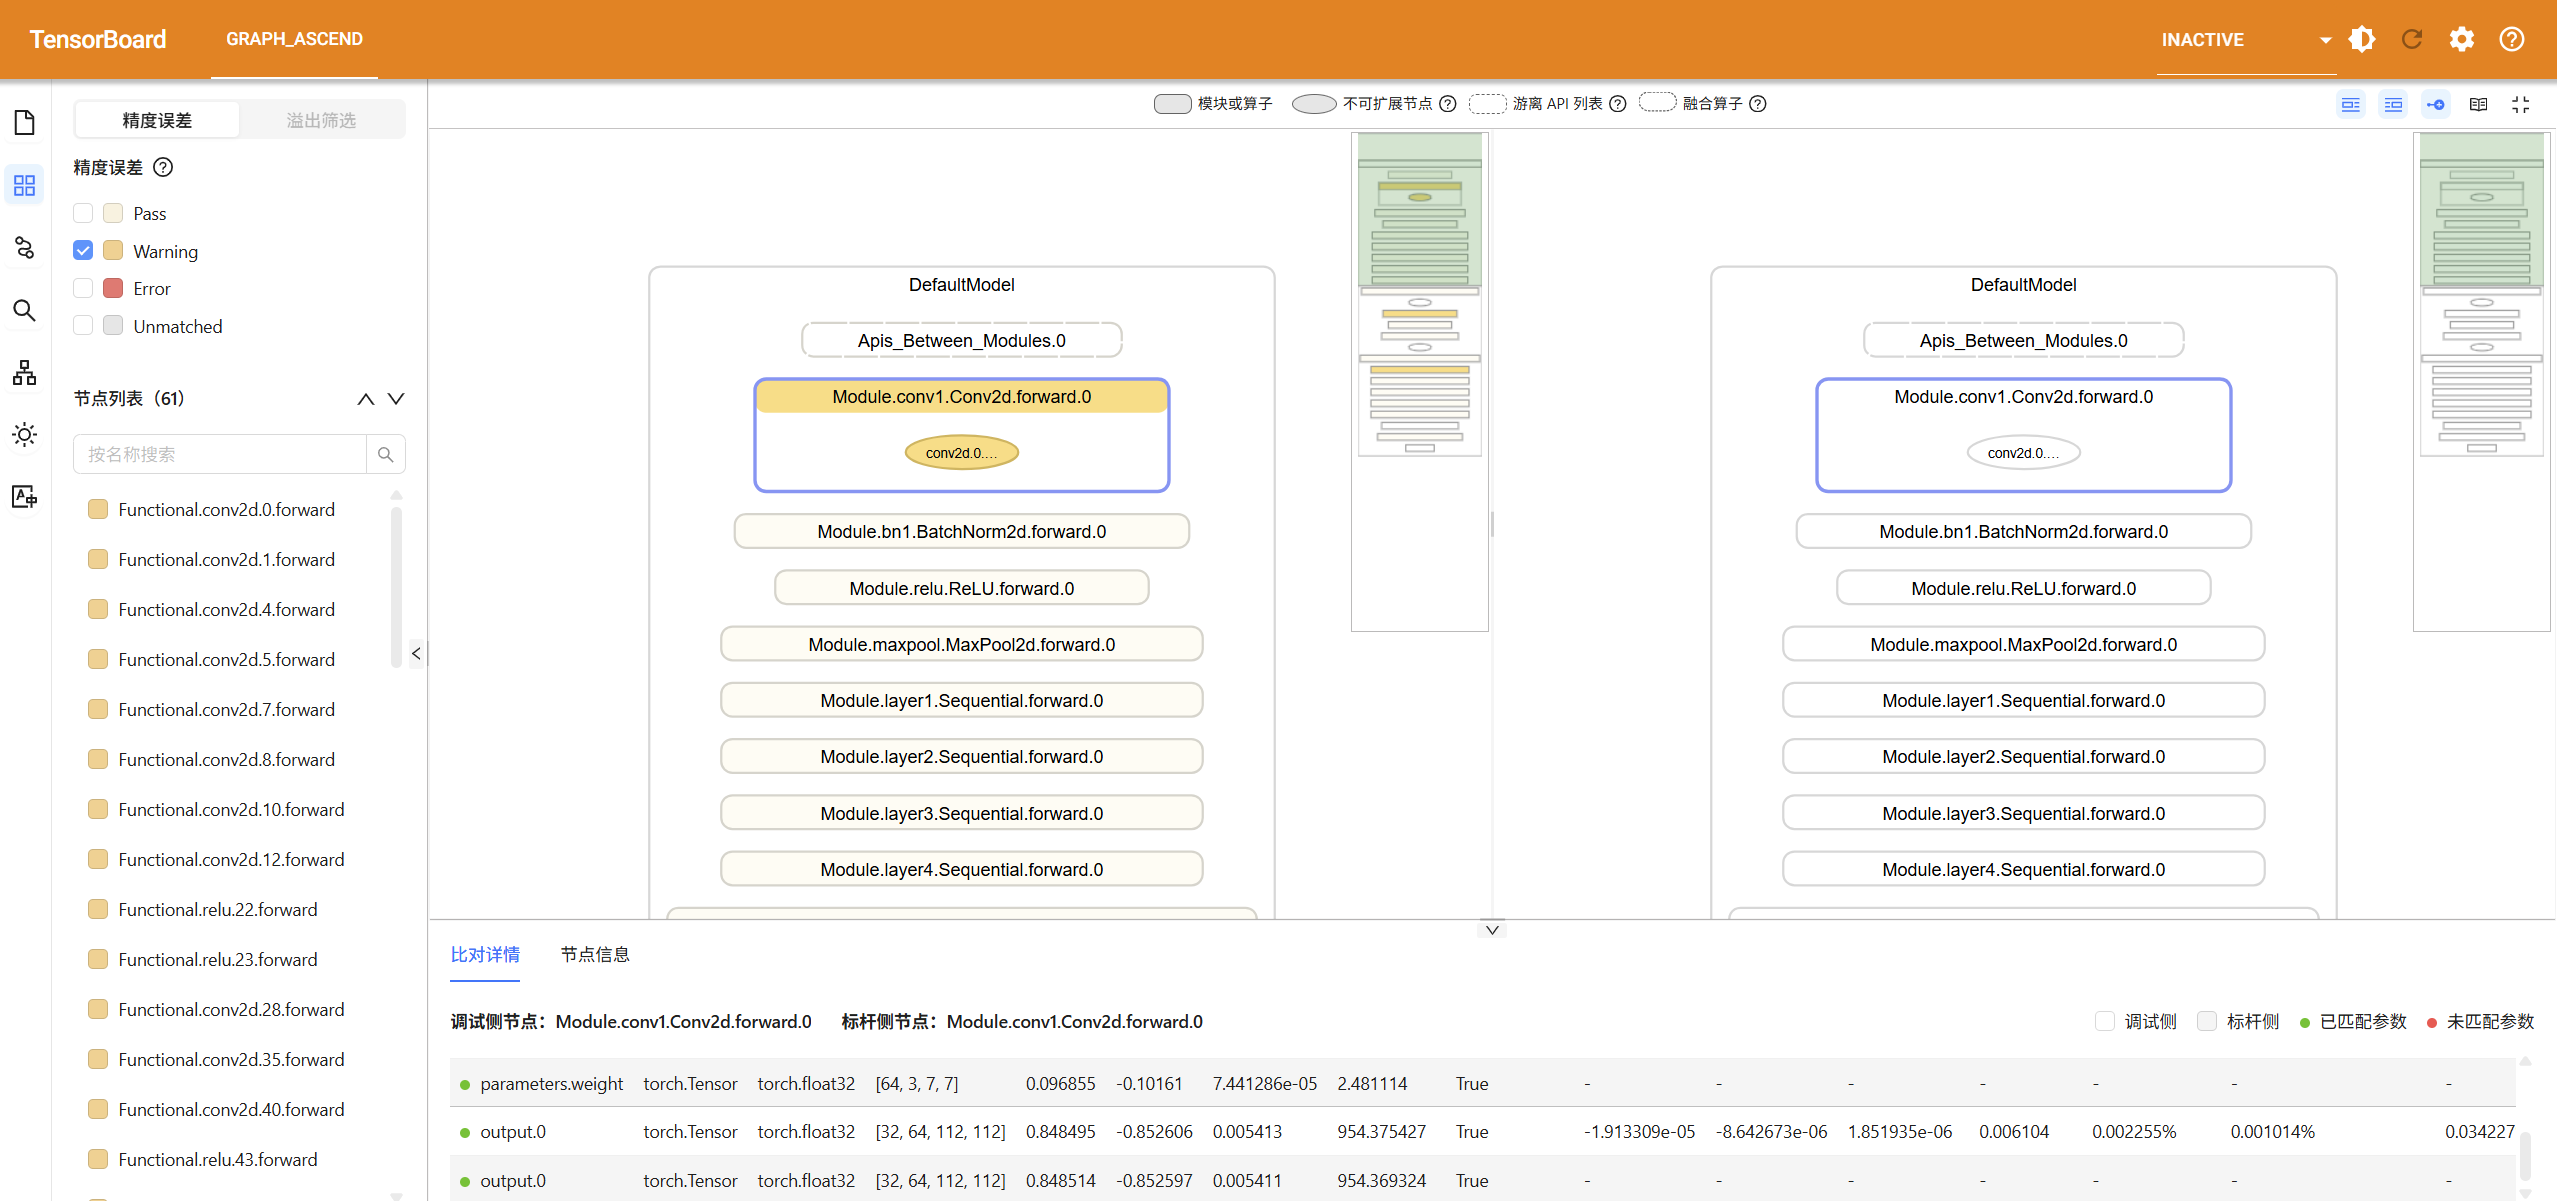2557x1201 pixels.
Task: Expand right Module.layer4.Sequential.forward.0 node
Action: tap(2023, 869)
